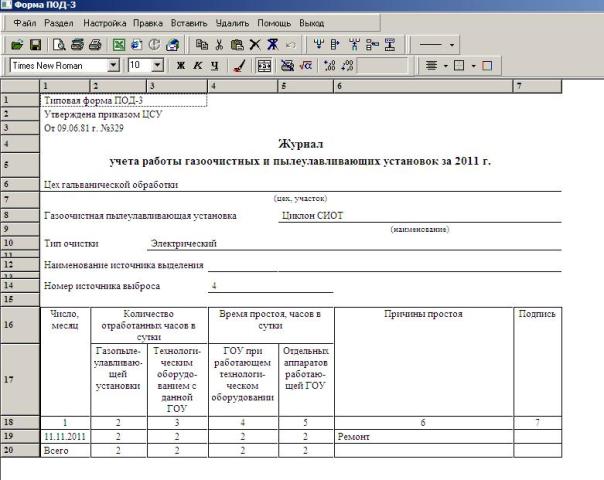
Task: Toggle italic formatting (К button)
Action: tap(198, 66)
